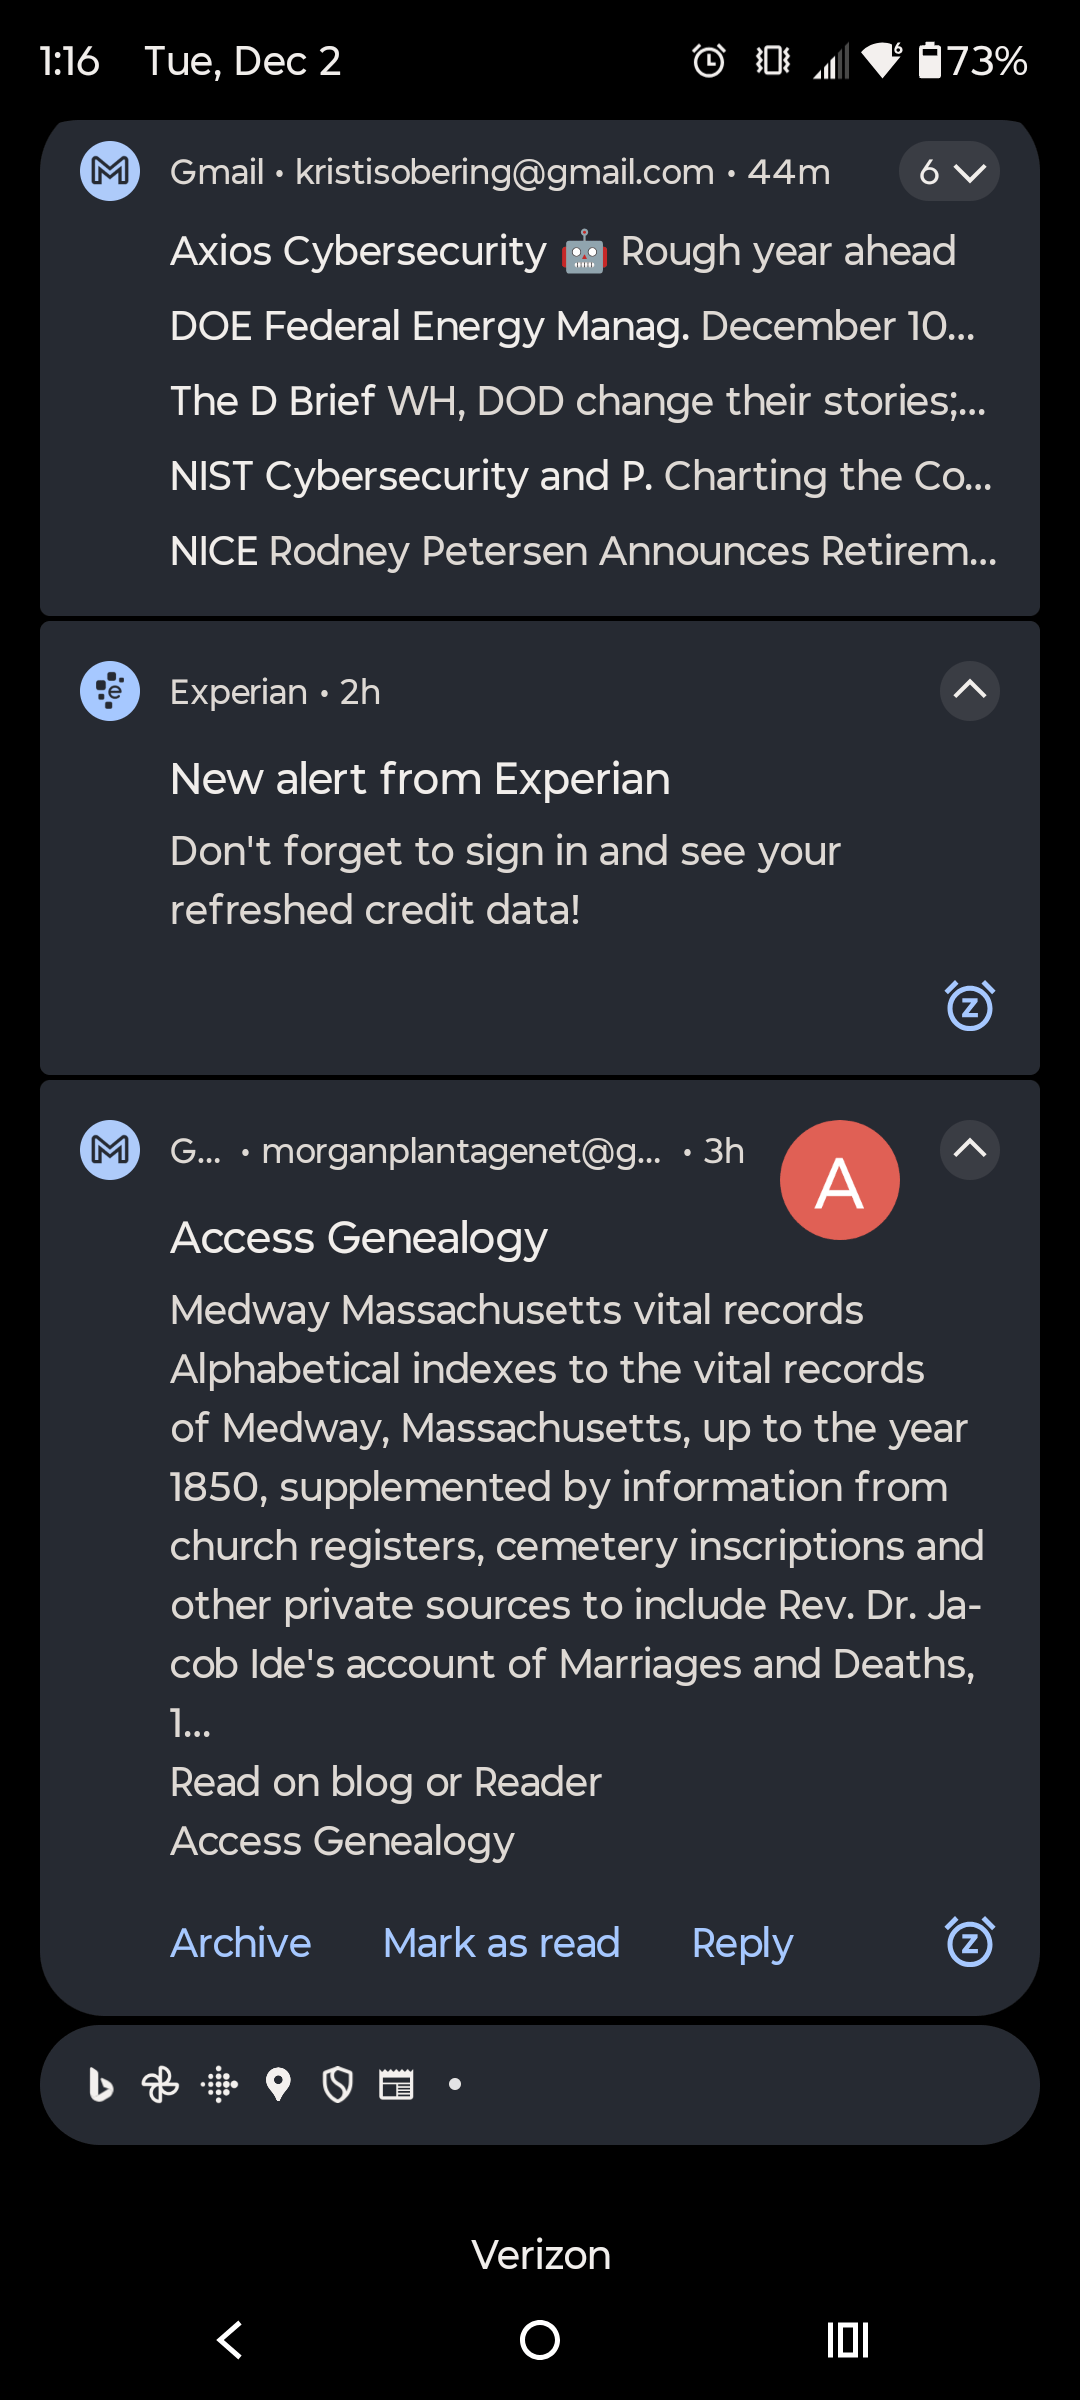Snooze the Access Genealogy email
Image resolution: width=1080 pixels, height=2400 pixels.
(968, 1943)
